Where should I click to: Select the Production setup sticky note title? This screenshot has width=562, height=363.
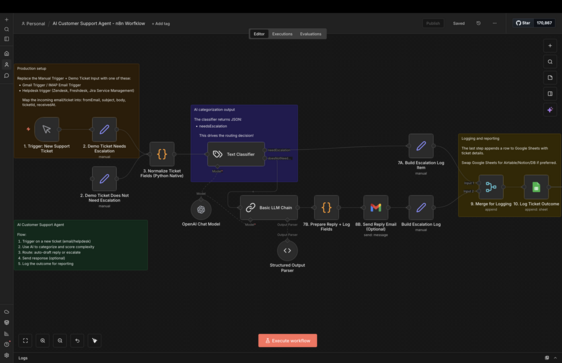click(32, 68)
